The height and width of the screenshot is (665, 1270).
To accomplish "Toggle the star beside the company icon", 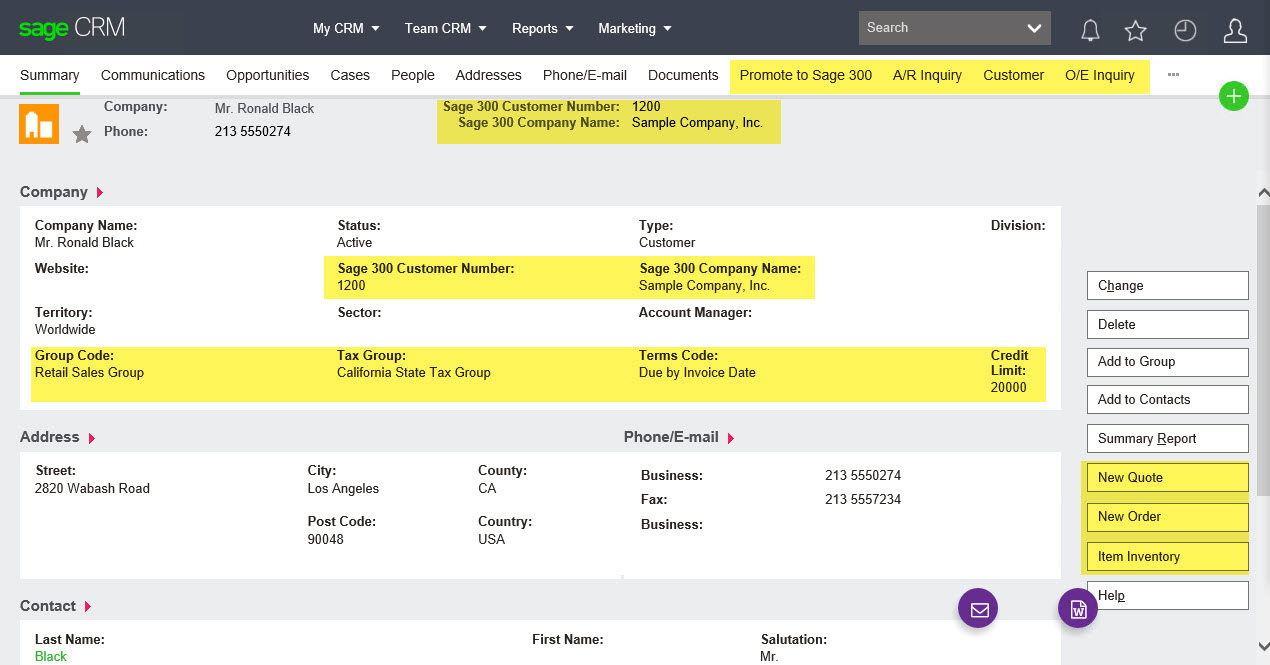I will click(x=81, y=133).
